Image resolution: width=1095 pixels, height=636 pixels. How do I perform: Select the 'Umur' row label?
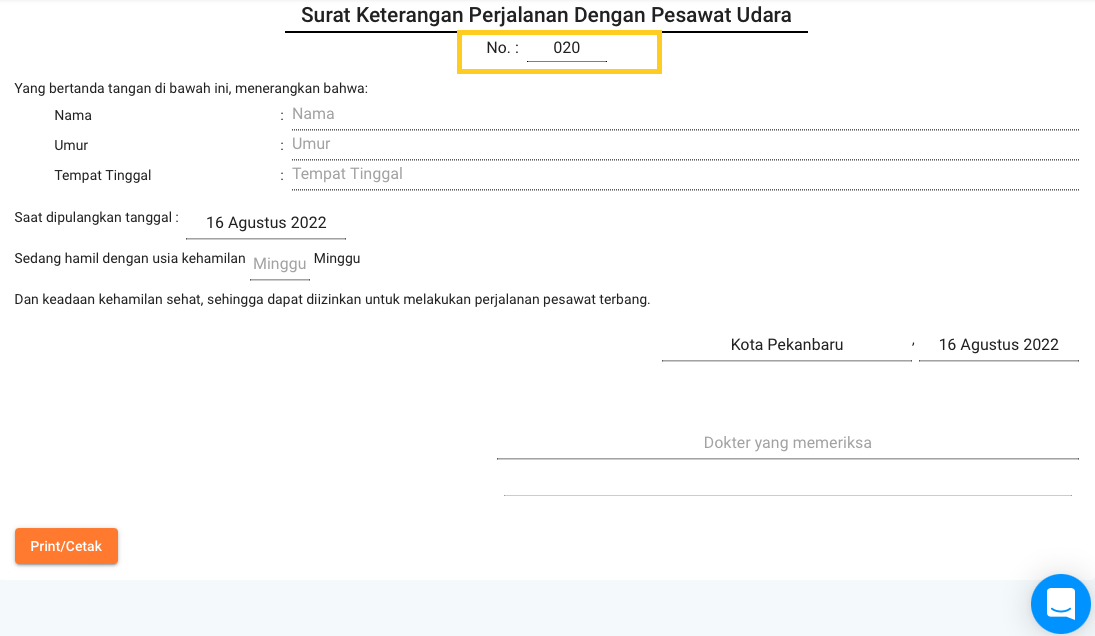[71, 145]
